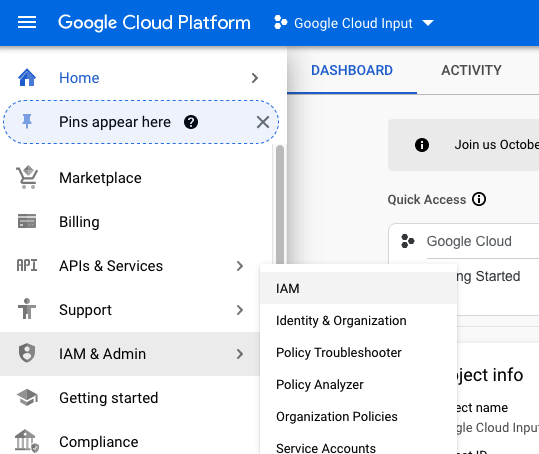The width and height of the screenshot is (539, 454).
Task: Select IAM & Admin in sidebar
Action: [x=102, y=354]
